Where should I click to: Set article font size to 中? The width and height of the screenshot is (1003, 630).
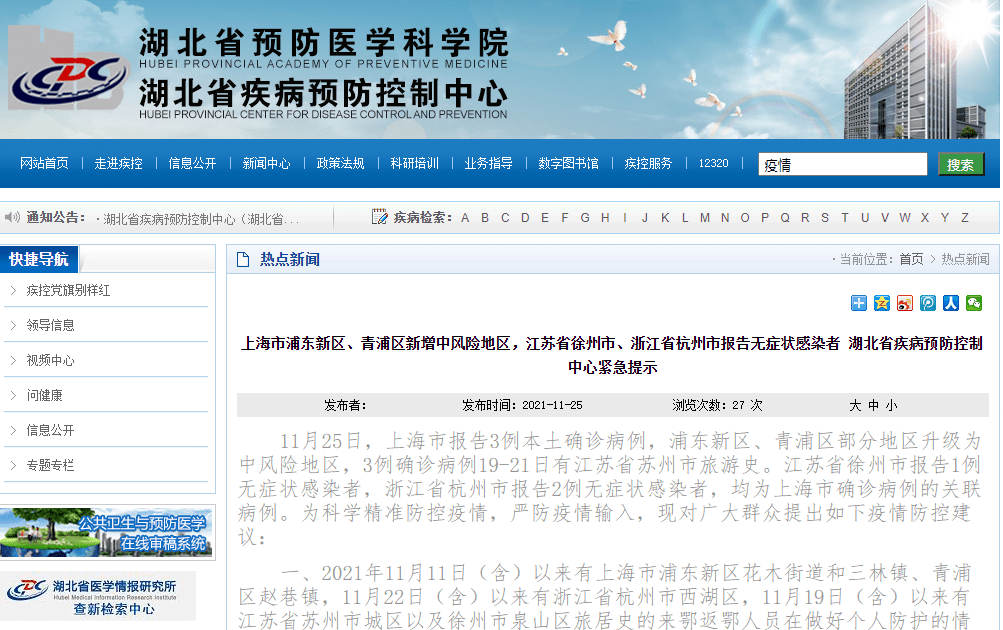(x=874, y=406)
